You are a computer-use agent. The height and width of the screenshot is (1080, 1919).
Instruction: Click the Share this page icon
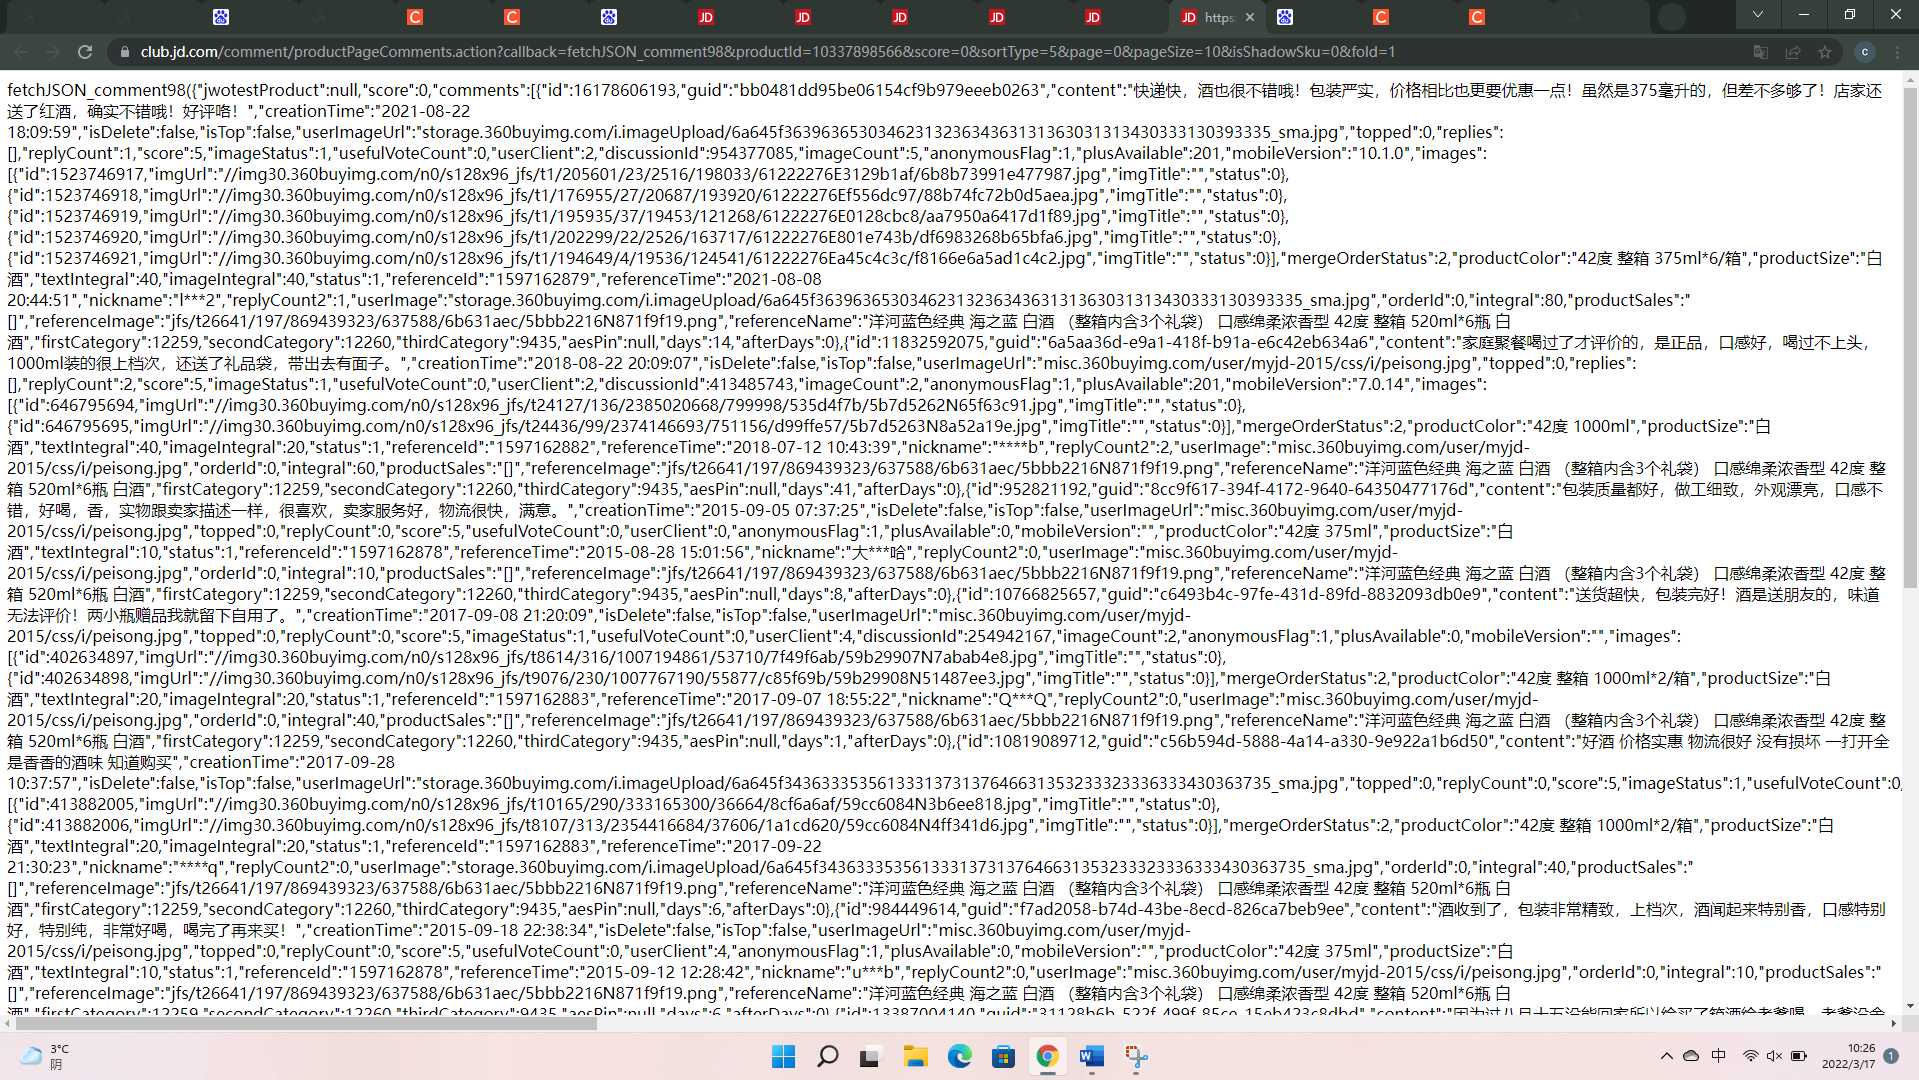point(1793,52)
